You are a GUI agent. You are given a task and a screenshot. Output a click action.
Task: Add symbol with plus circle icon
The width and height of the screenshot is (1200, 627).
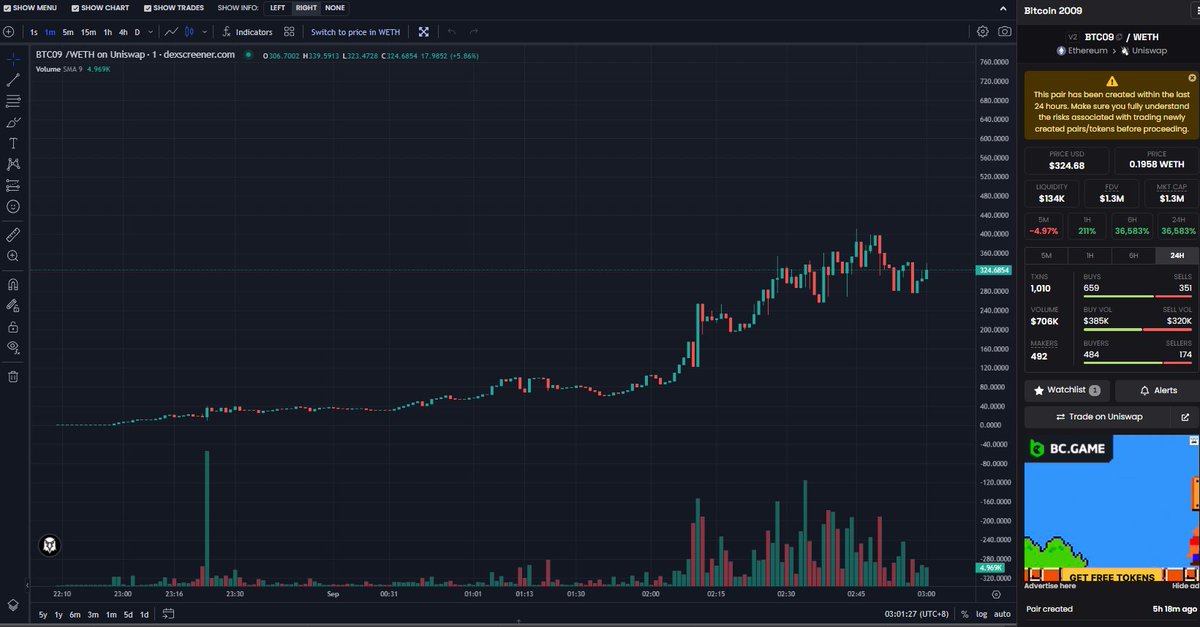click(8, 32)
